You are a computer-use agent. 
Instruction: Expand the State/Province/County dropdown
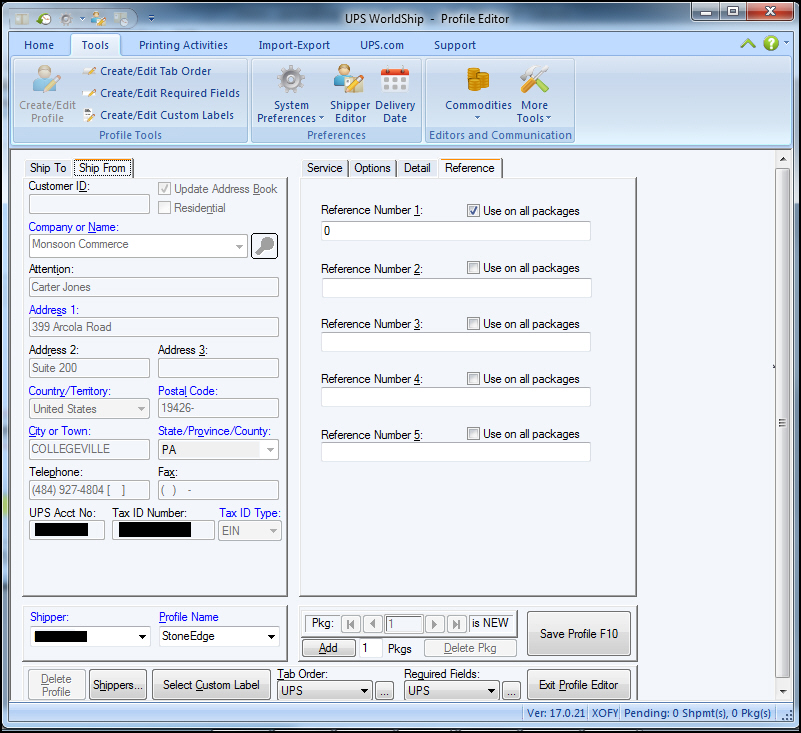[x=270, y=450]
